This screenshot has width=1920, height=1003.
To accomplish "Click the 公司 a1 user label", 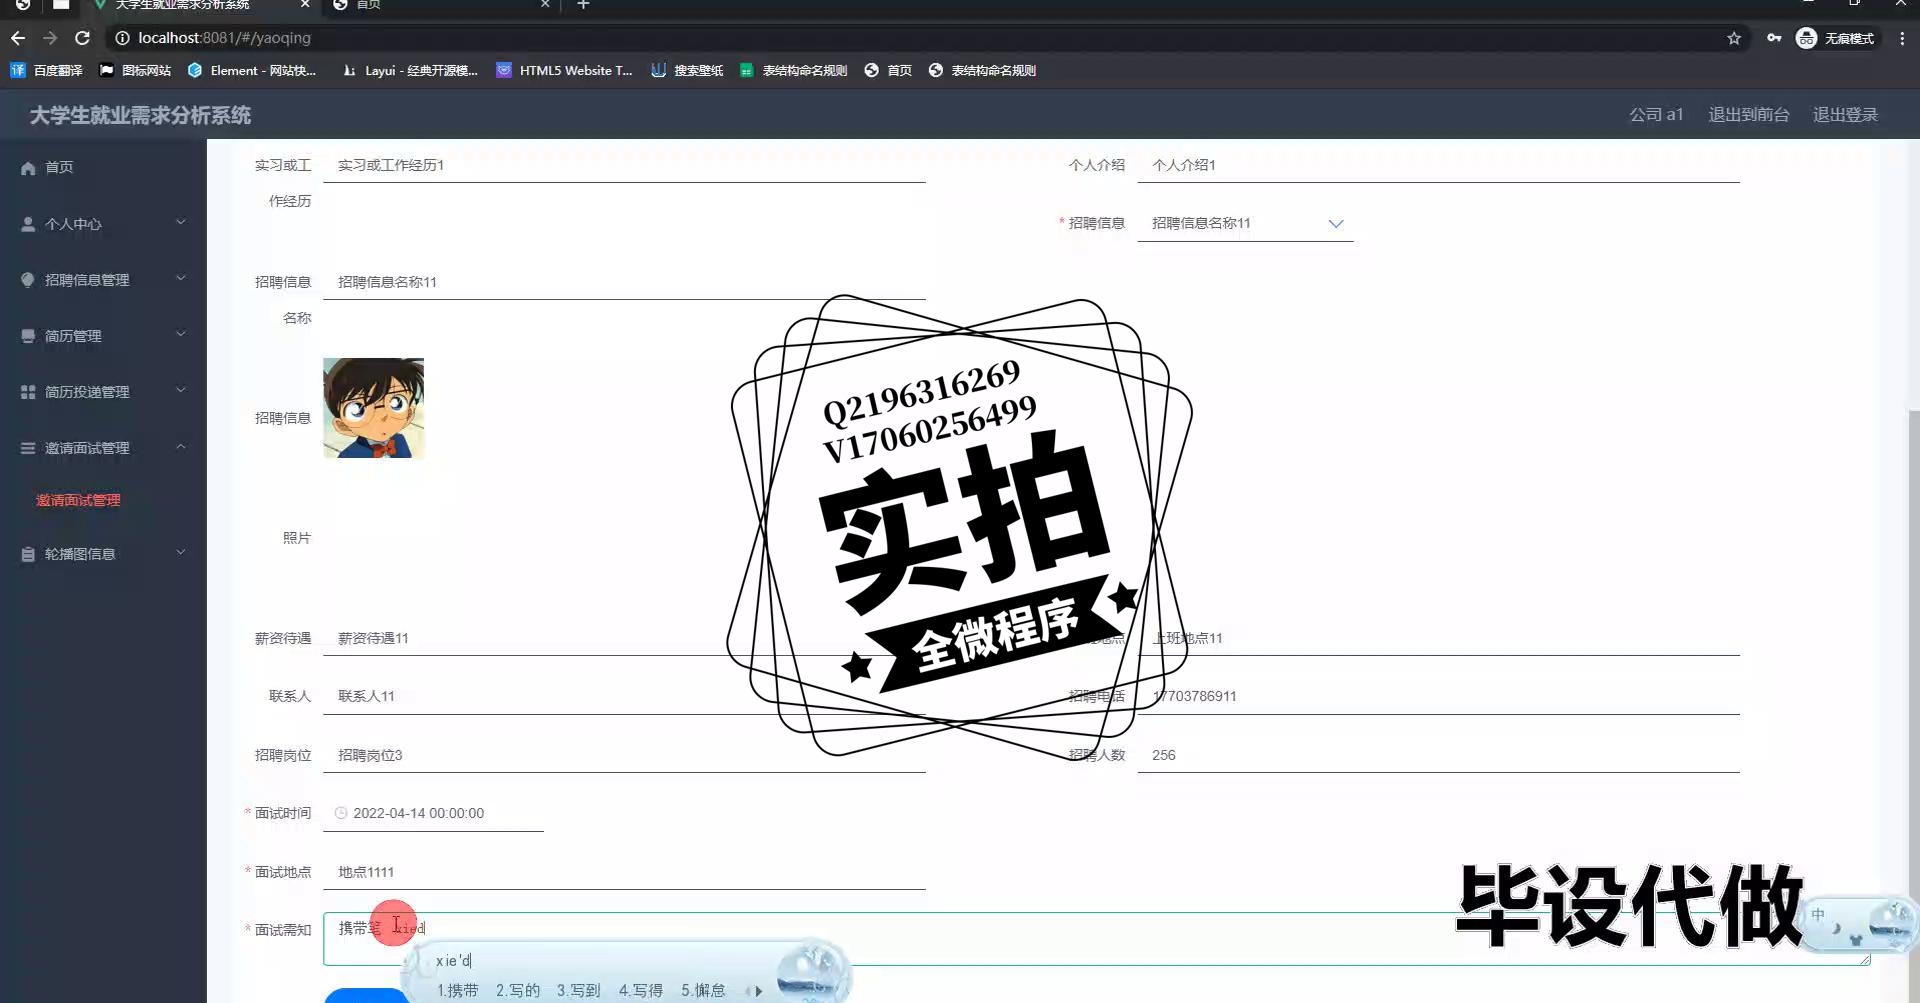I will pyautogui.click(x=1656, y=115).
